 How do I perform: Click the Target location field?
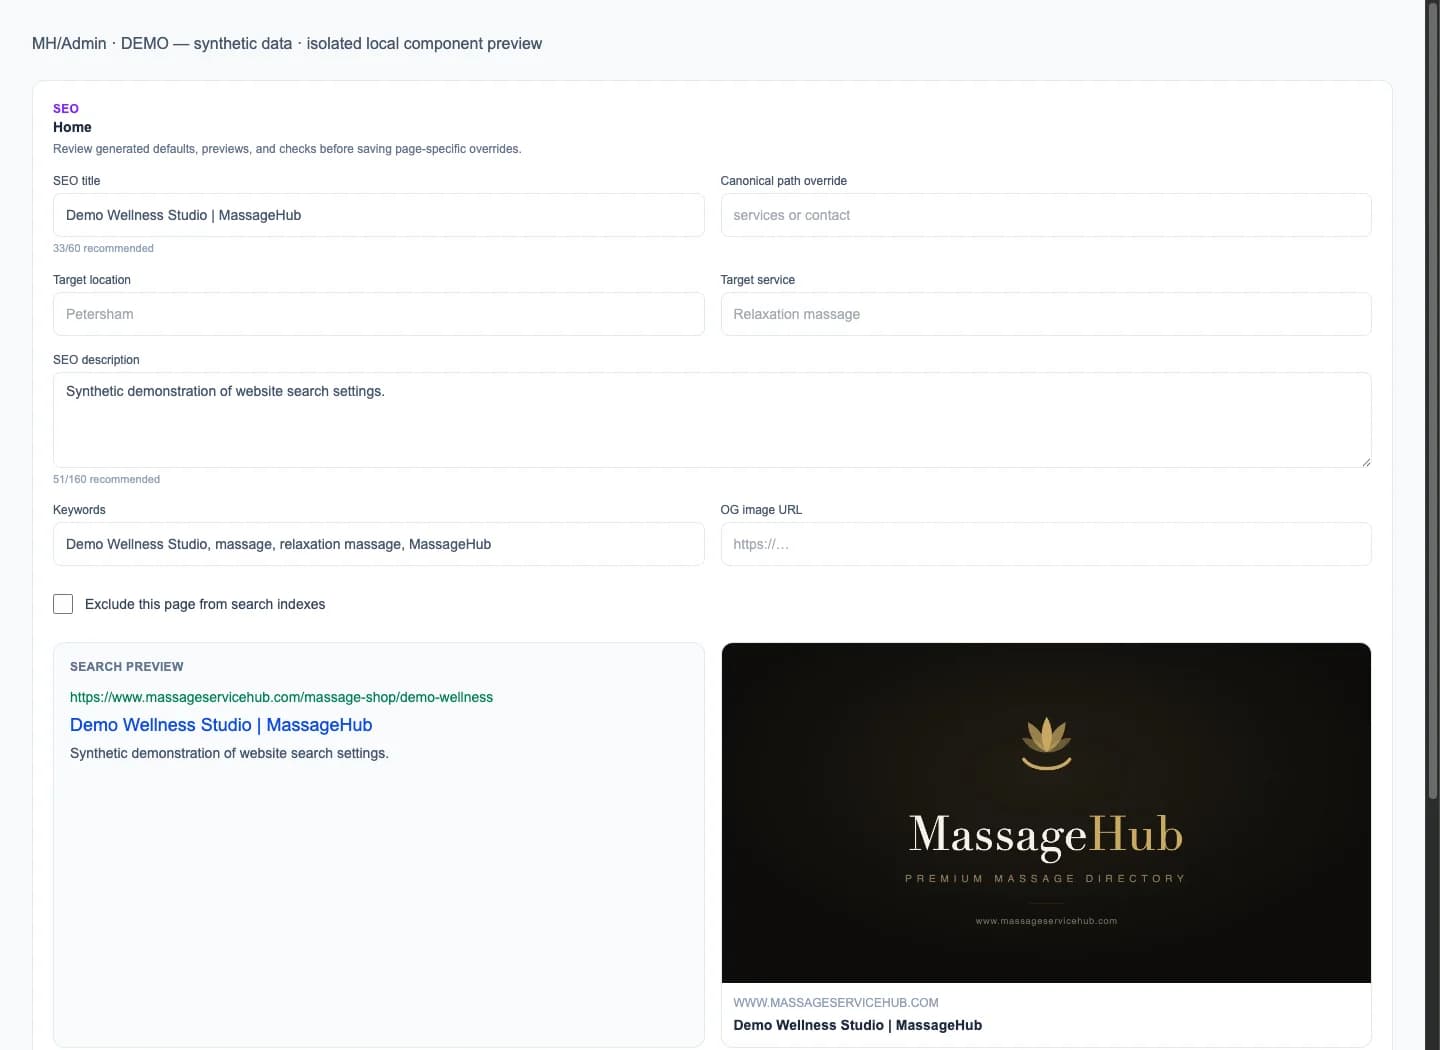pyautogui.click(x=378, y=314)
